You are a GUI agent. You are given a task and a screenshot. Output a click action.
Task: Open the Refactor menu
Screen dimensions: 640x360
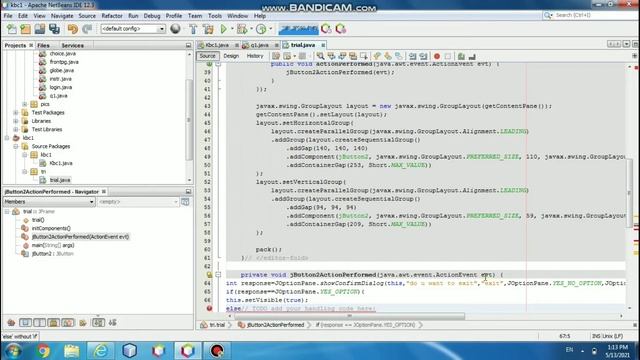pyautogui.click(x=112, y=16)
